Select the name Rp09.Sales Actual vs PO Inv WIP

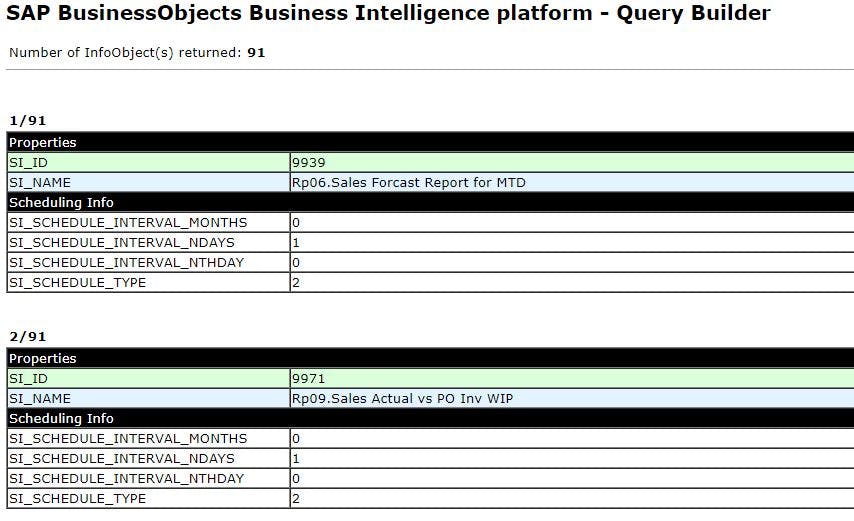point(402,399)
